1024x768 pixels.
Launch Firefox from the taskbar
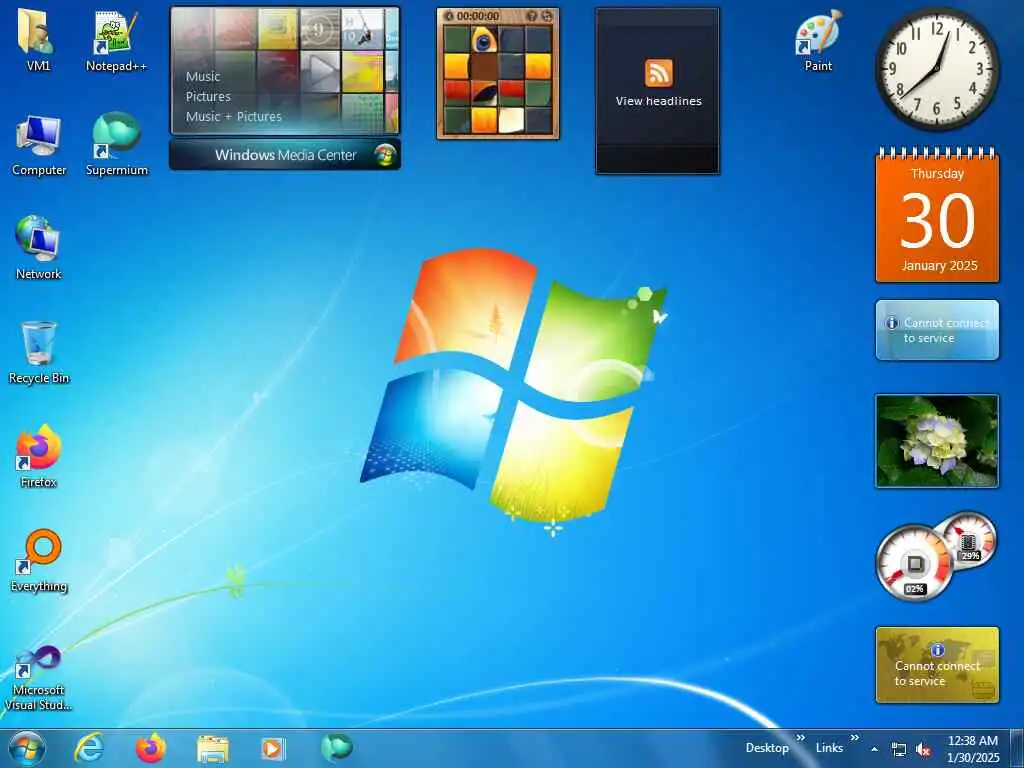[x=151, y=748]
